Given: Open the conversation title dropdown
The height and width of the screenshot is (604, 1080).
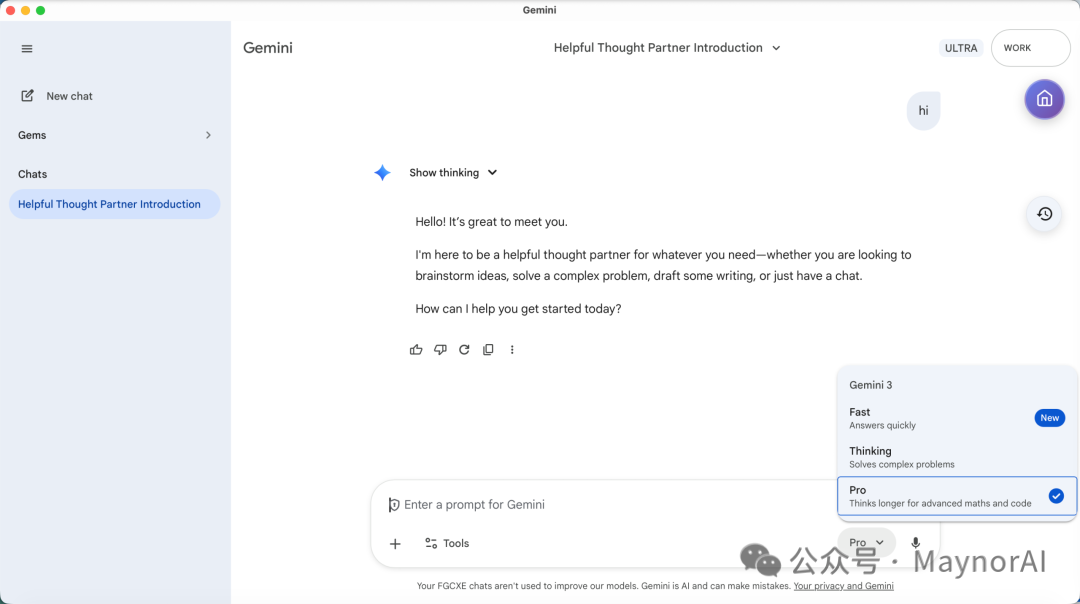Looking at the screenshot, I should 667,48.
